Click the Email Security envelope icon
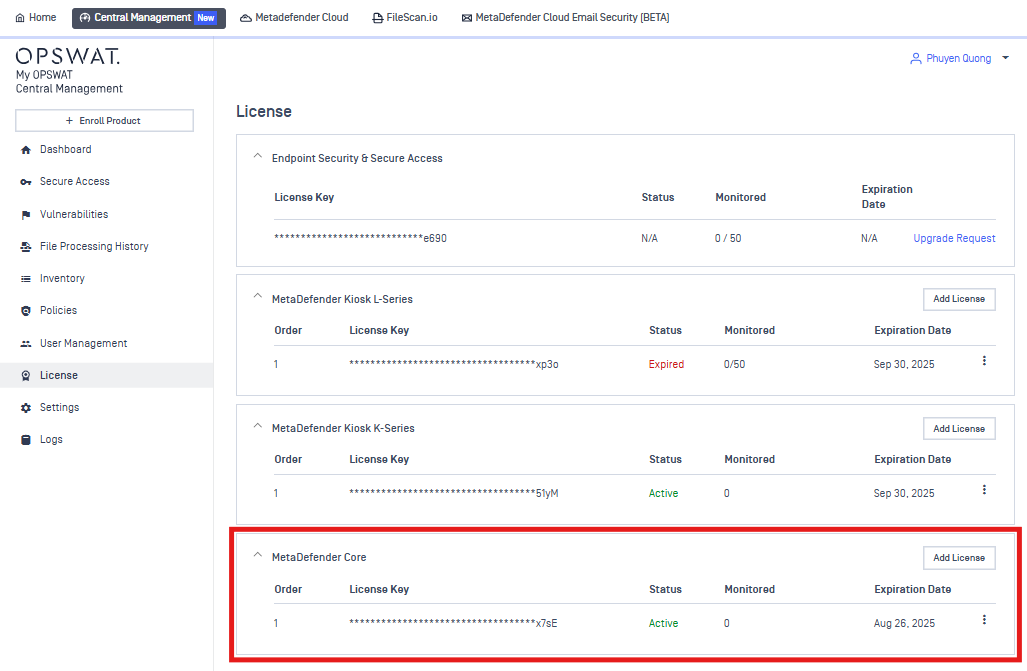1027x671 pixels. (x=466, y=18)
